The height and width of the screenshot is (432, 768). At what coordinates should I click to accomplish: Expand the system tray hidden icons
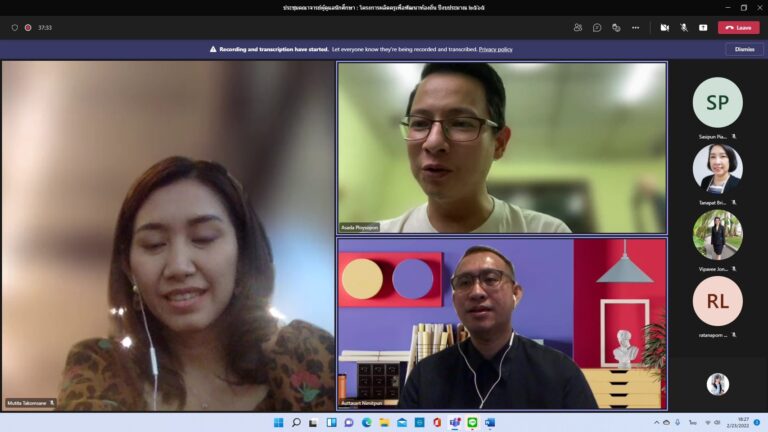656,422
